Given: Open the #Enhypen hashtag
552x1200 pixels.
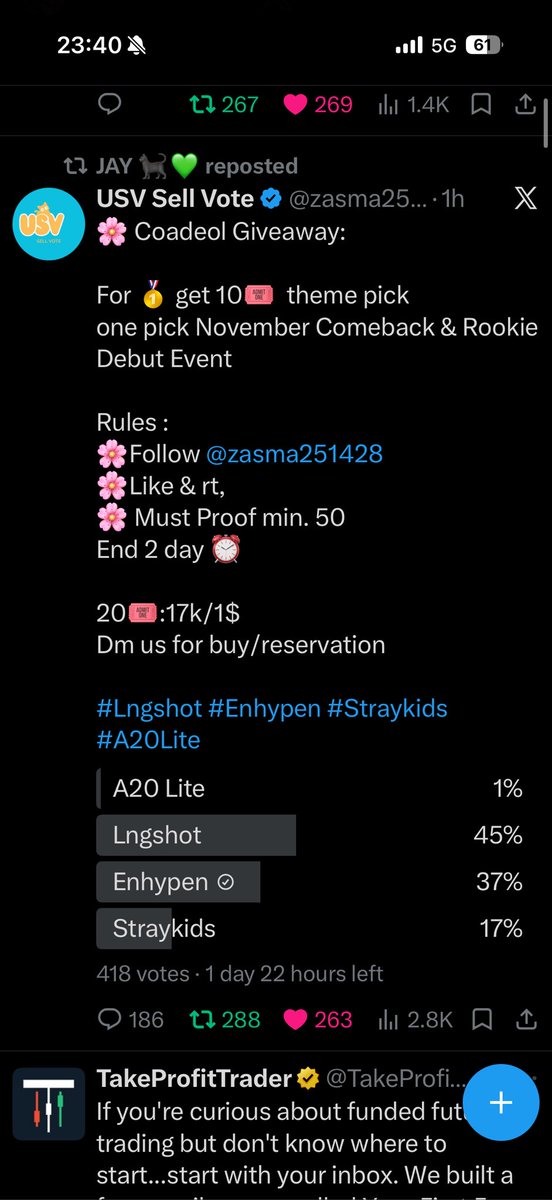Looking at the screenshot, I should tap(267, 709).
